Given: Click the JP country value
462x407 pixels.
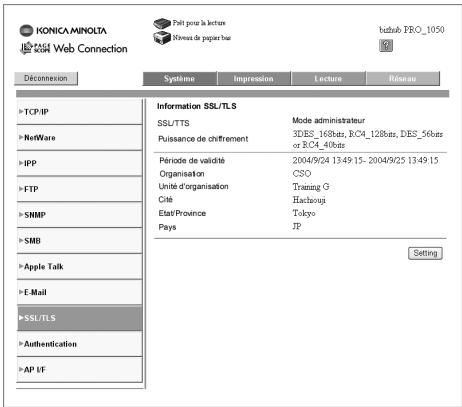Looking at the screenshot, I should tap(297, 226).
